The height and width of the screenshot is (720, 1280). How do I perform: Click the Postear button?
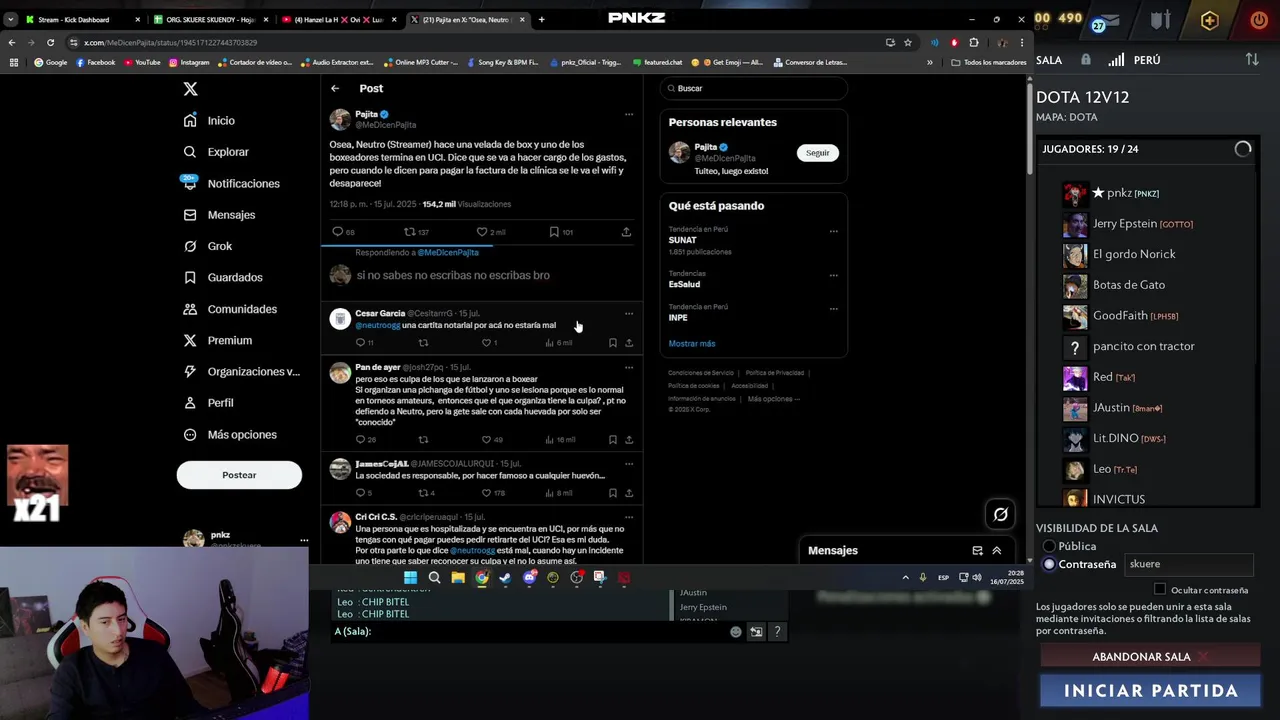[x=239, y=475]
